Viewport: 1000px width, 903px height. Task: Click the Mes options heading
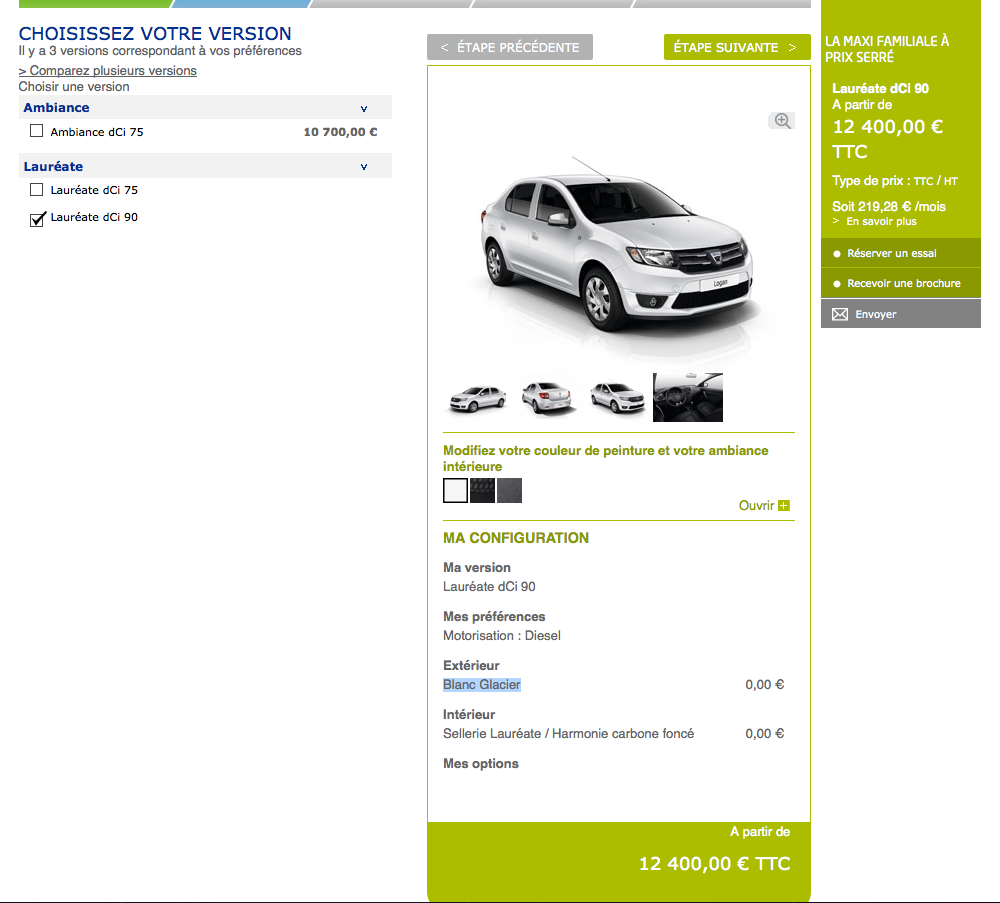481,763
